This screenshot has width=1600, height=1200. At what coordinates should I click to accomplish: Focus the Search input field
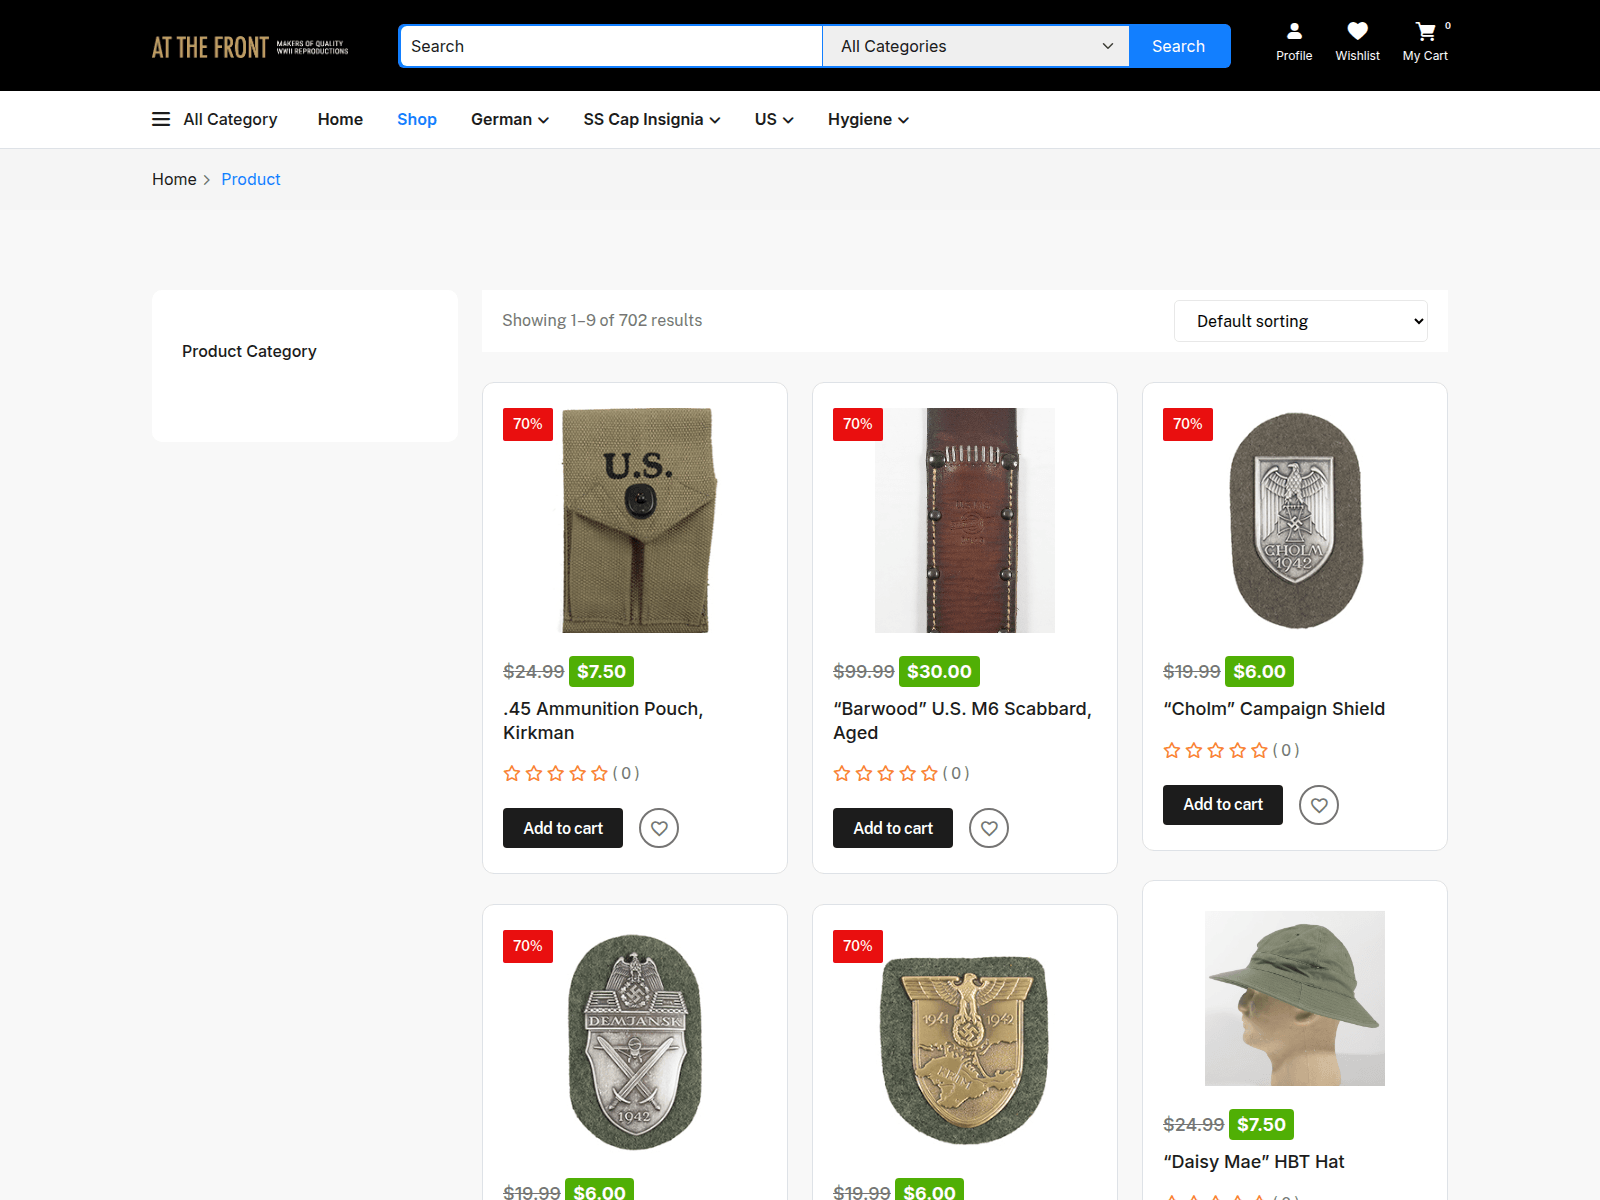[x=611, y=46]
